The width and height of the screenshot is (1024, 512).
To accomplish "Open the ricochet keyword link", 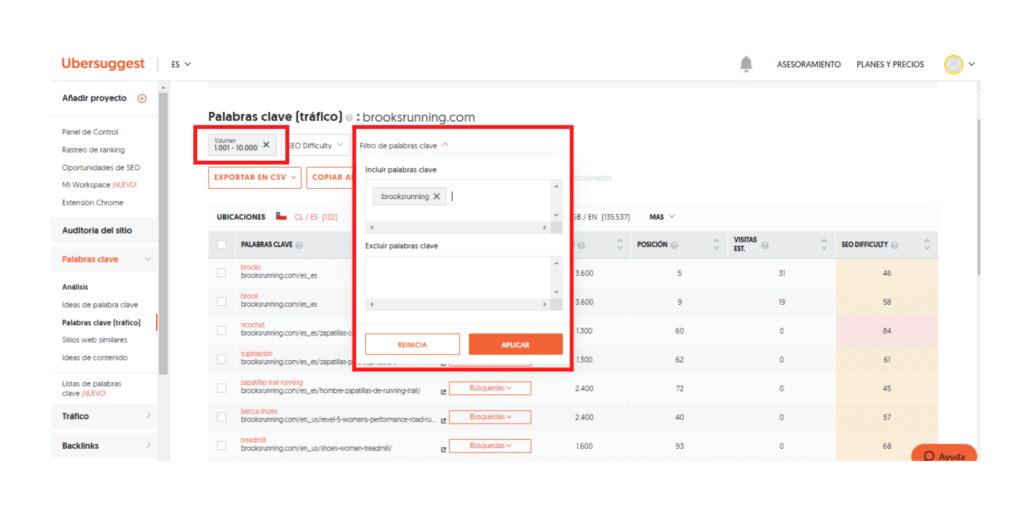I will (251, 325).
